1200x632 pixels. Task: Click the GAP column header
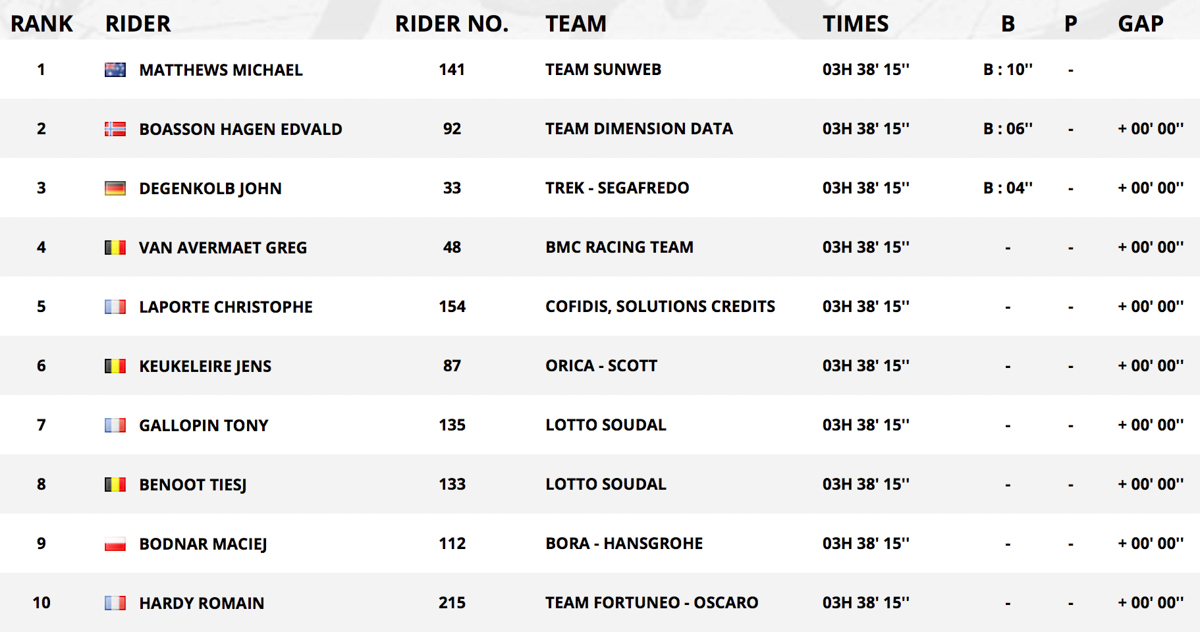pyautogui.click(x=1141, y=23)
